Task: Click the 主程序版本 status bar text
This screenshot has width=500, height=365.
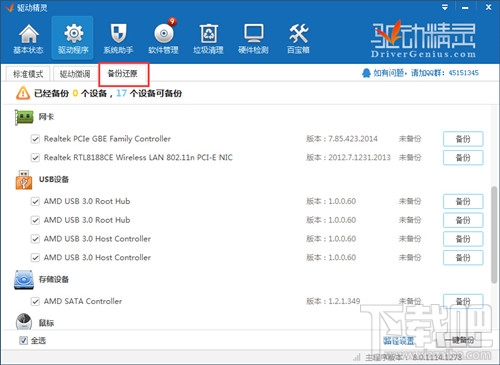Action: 413,358
